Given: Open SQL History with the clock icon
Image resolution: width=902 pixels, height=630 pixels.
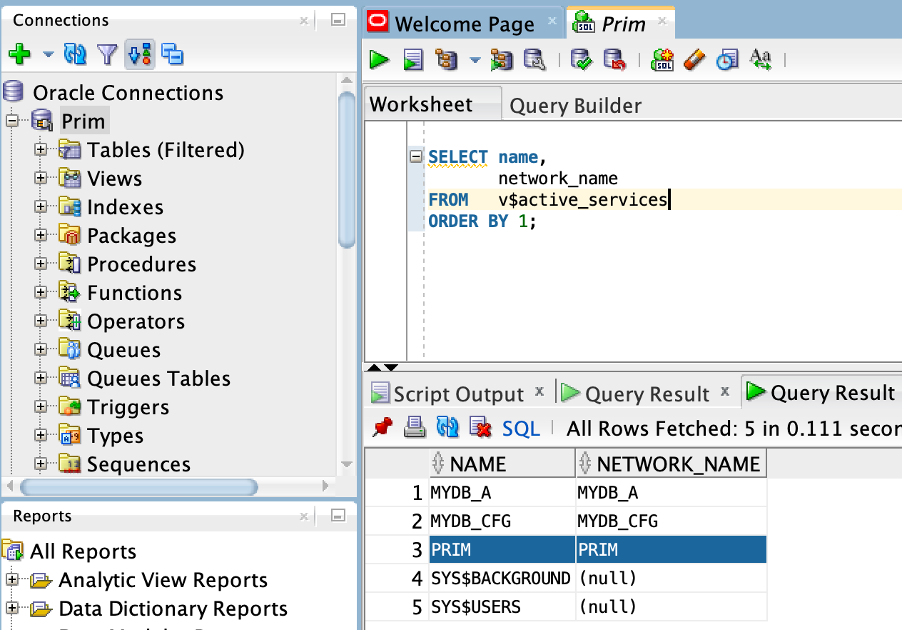Looking at the screenshot, I should (727, 60).
